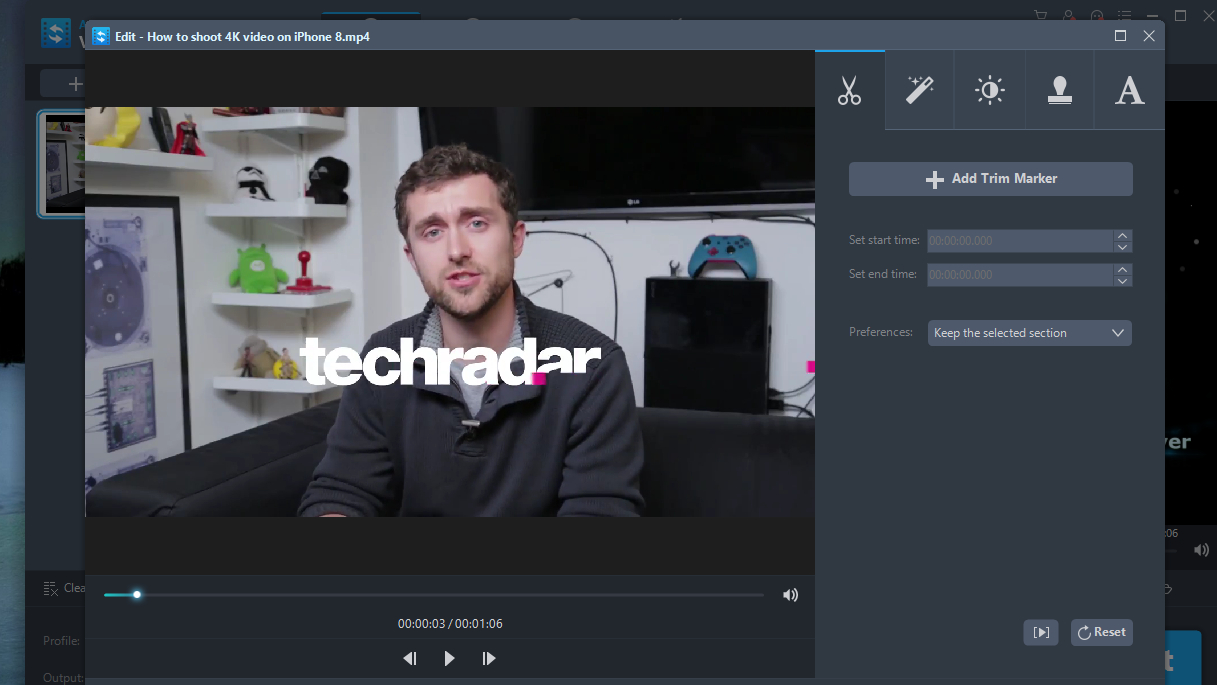Viewport: 1217px width, 685px height.
Task: Select the video thumbnail in main window
Action: click(62, 164)
